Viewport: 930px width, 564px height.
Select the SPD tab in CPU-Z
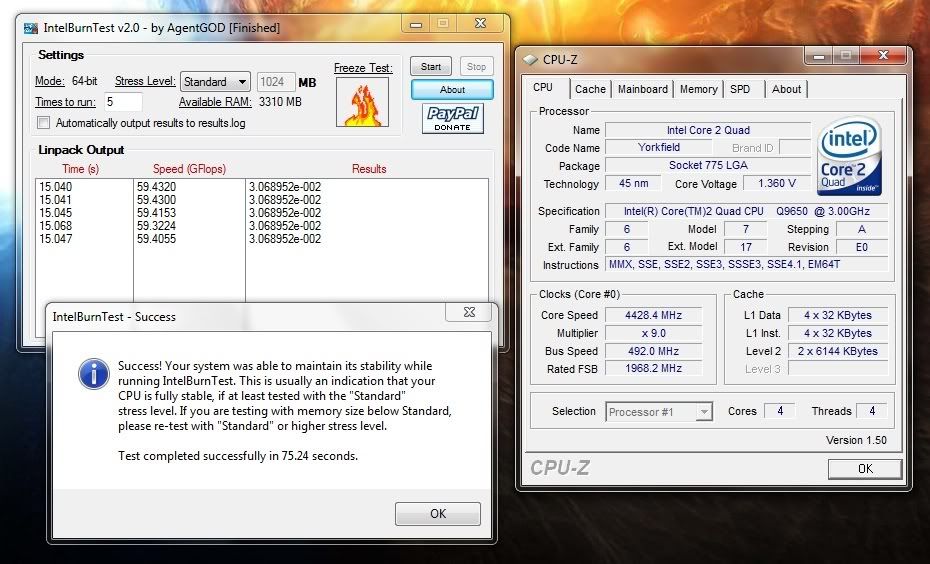tap(740, 89)
